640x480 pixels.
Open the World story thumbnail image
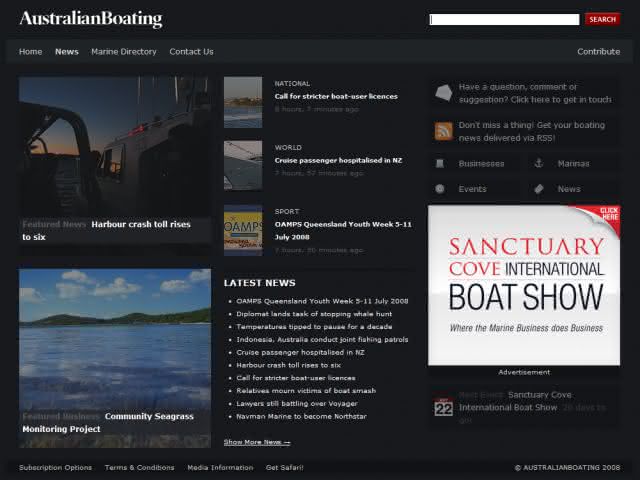coord(243,165)
